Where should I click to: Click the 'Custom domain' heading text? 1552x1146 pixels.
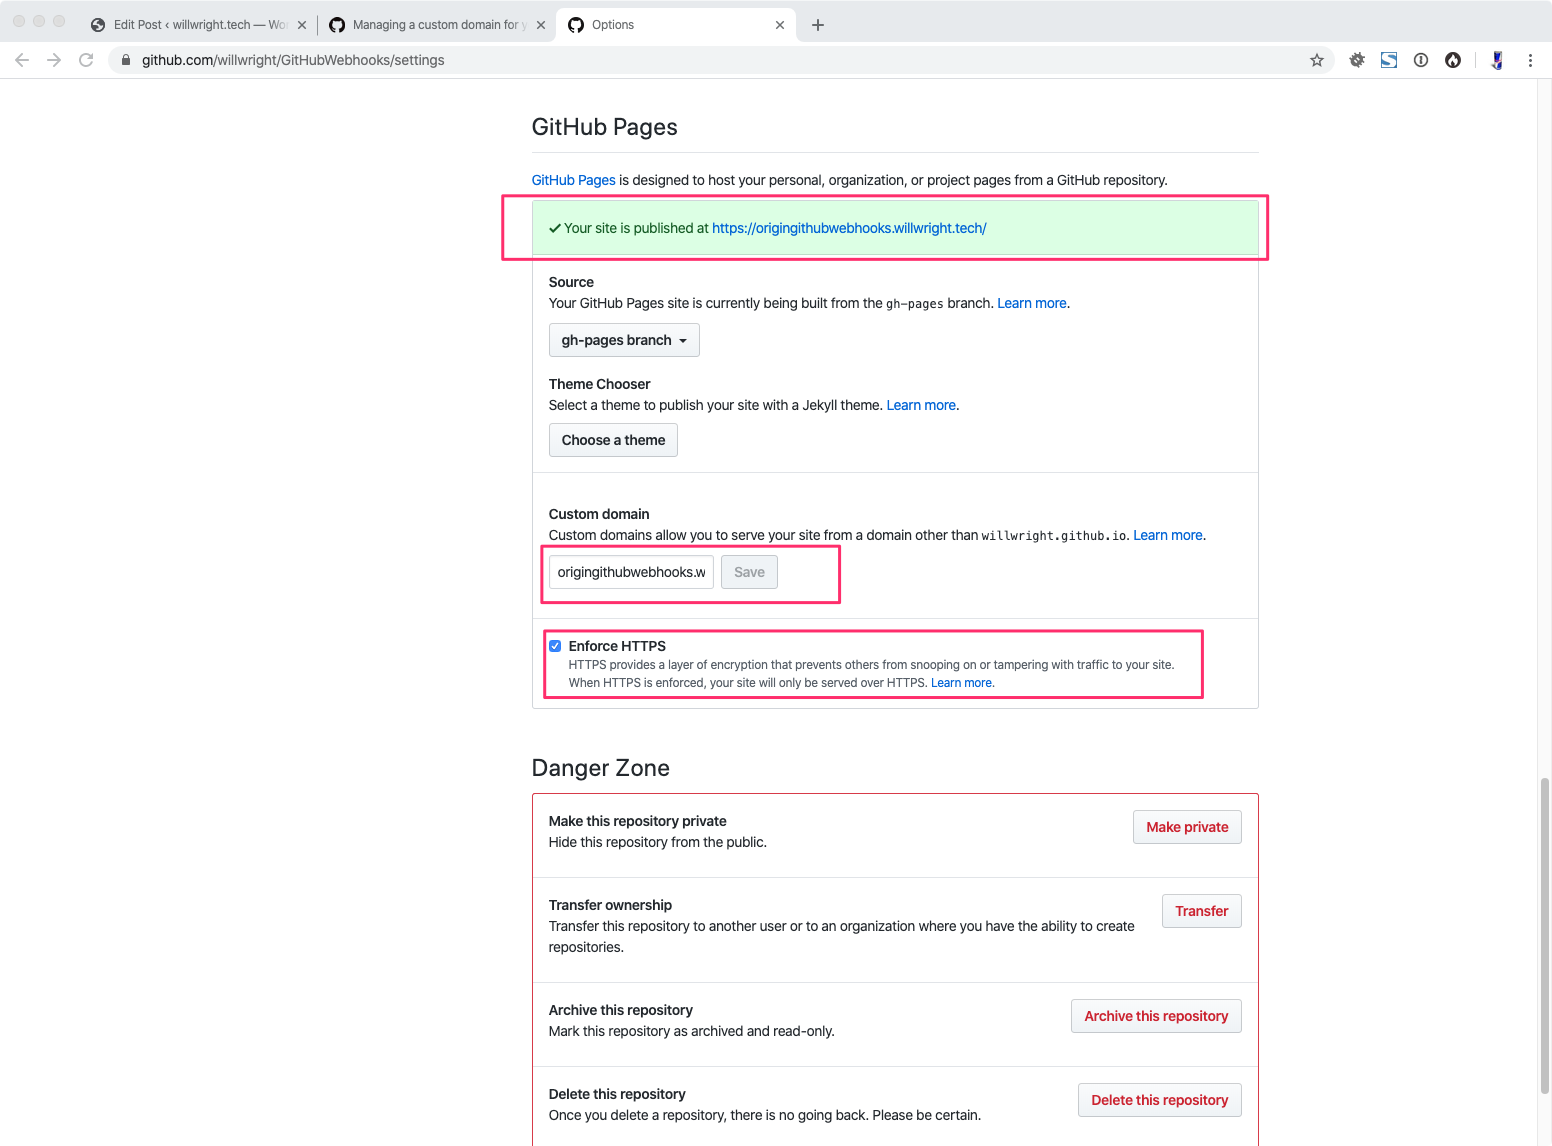click(x=599, y=514)
